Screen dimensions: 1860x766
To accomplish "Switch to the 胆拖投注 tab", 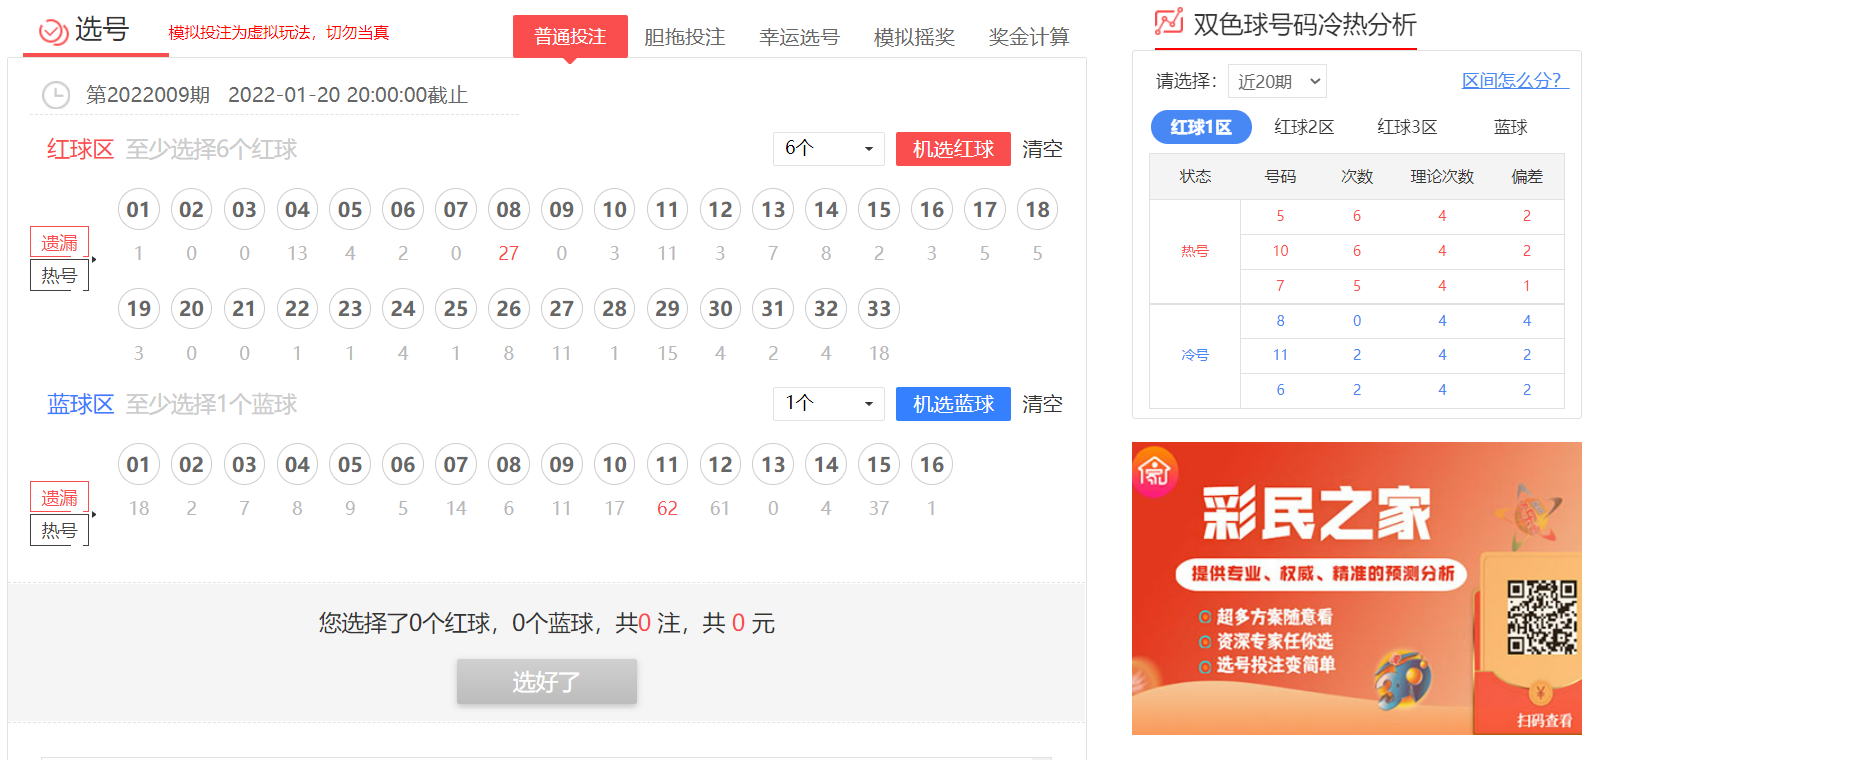I will [684, 37].
